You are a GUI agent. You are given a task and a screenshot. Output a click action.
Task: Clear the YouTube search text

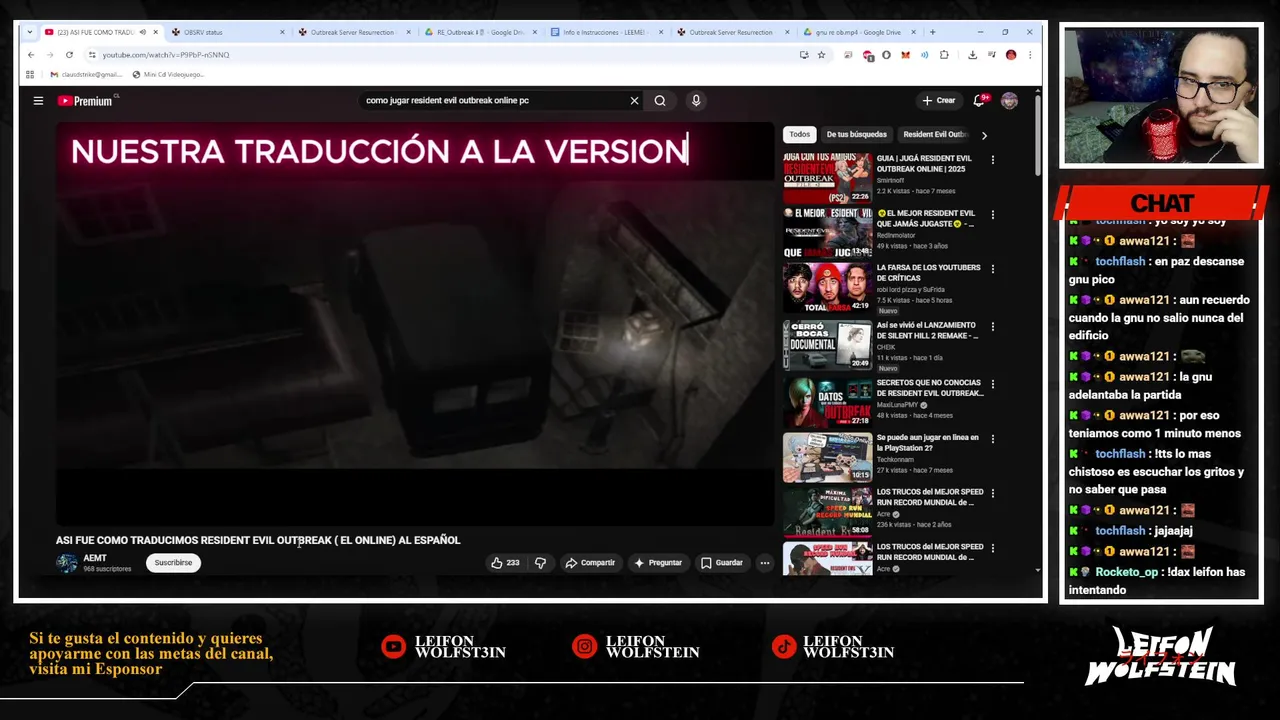[634, 100]
